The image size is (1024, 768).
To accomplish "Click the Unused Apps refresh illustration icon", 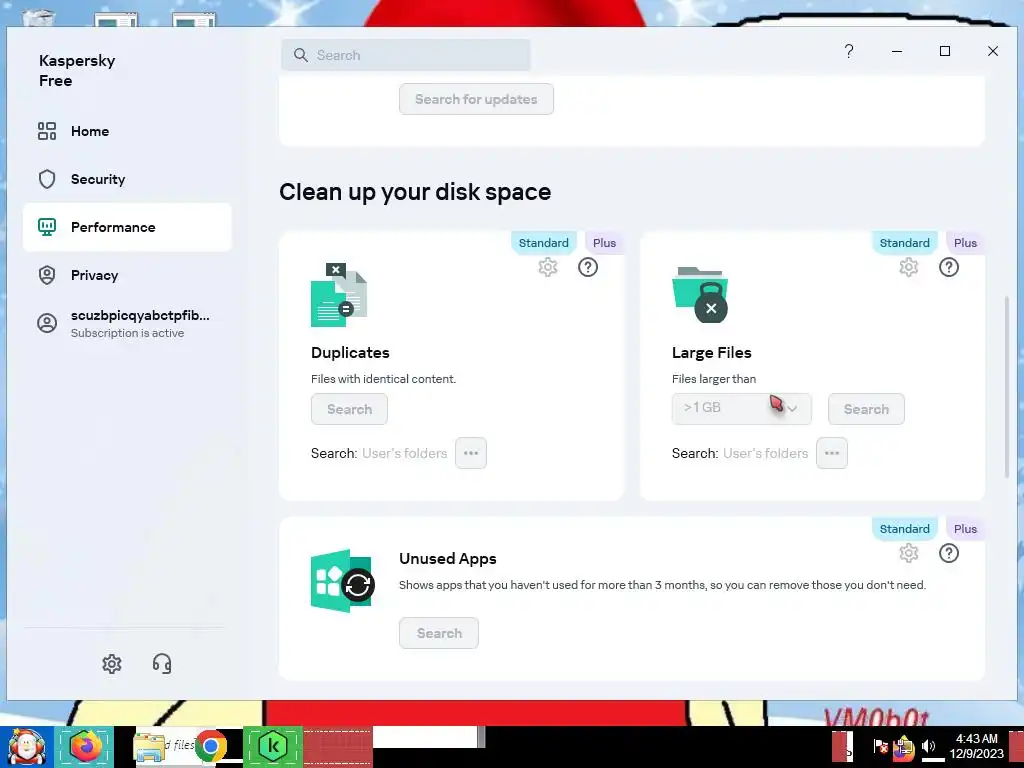I will [342, 581].
